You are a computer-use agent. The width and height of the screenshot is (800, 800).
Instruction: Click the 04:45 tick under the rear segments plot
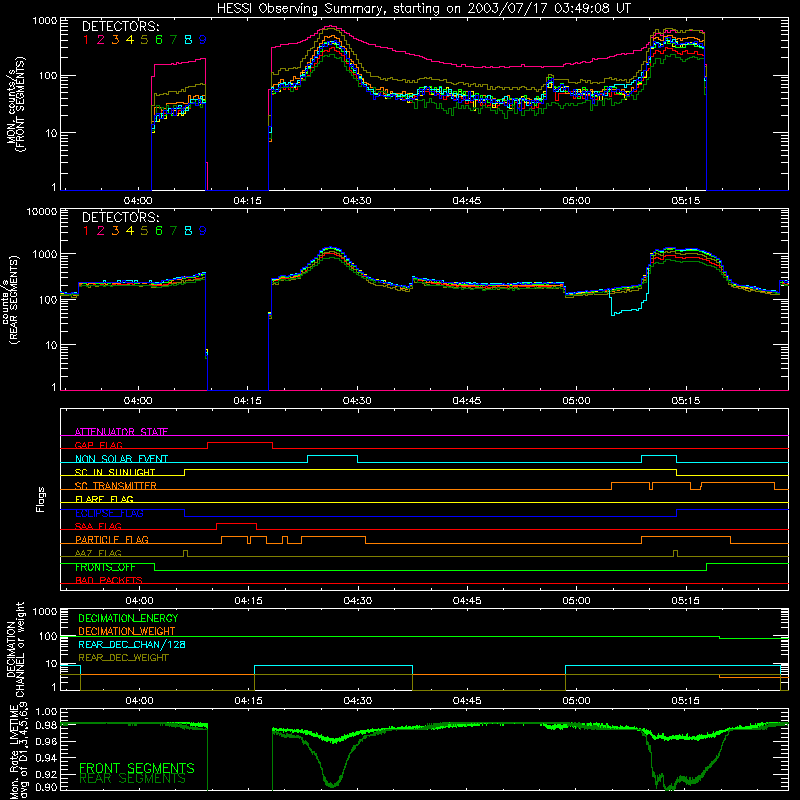click(x=467, y=401)
